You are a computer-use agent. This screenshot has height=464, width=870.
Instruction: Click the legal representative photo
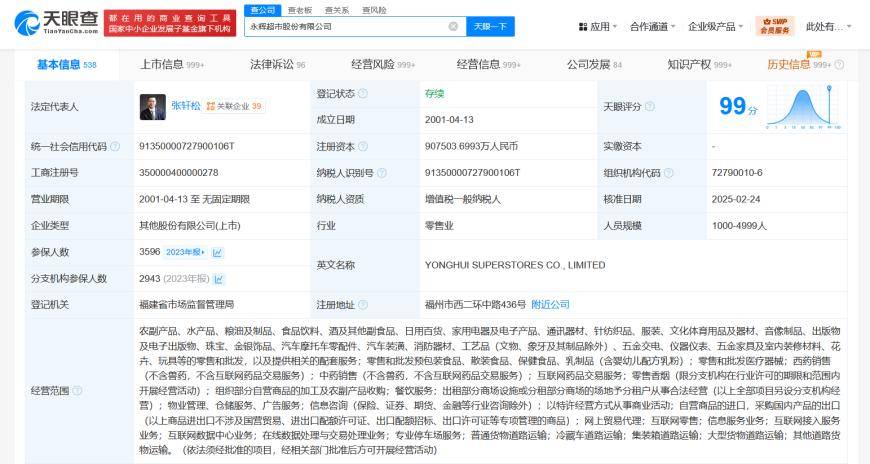(x=153, y=107)
